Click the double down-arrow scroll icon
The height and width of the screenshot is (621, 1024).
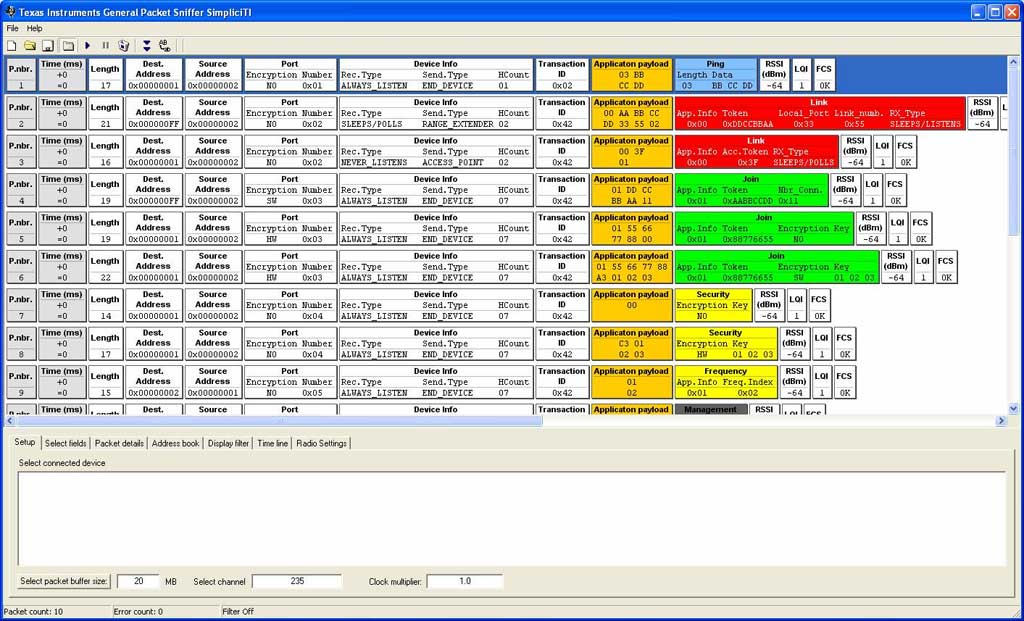click(x=147, y=45)
